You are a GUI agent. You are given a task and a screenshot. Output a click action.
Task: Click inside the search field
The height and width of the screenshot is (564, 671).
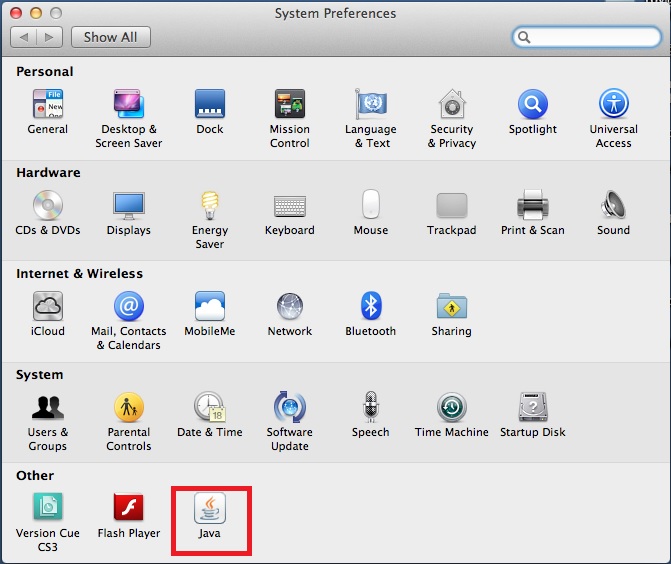pos(587,37)
